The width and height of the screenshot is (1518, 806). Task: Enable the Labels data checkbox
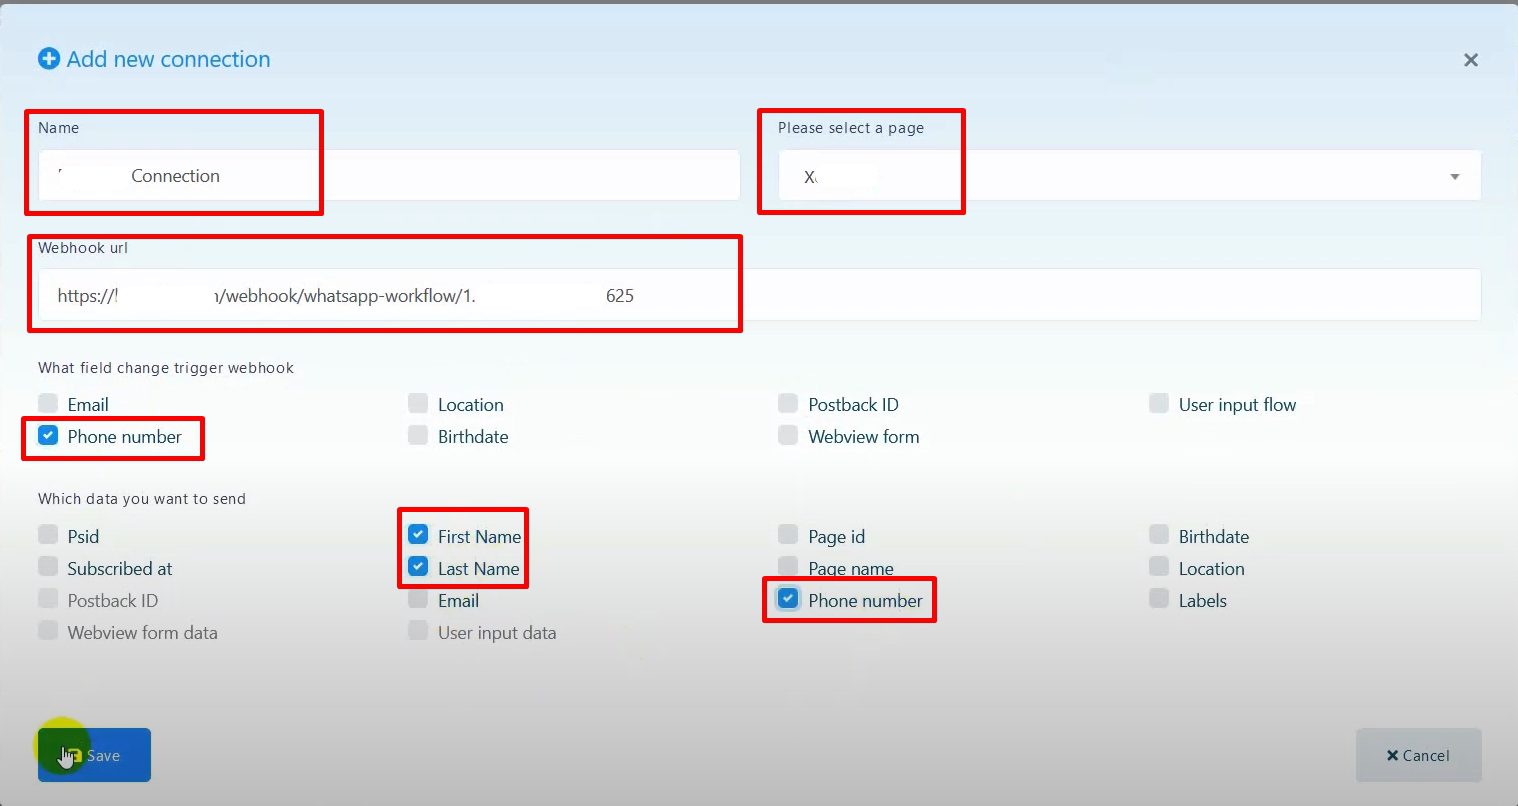(1158, 600)
